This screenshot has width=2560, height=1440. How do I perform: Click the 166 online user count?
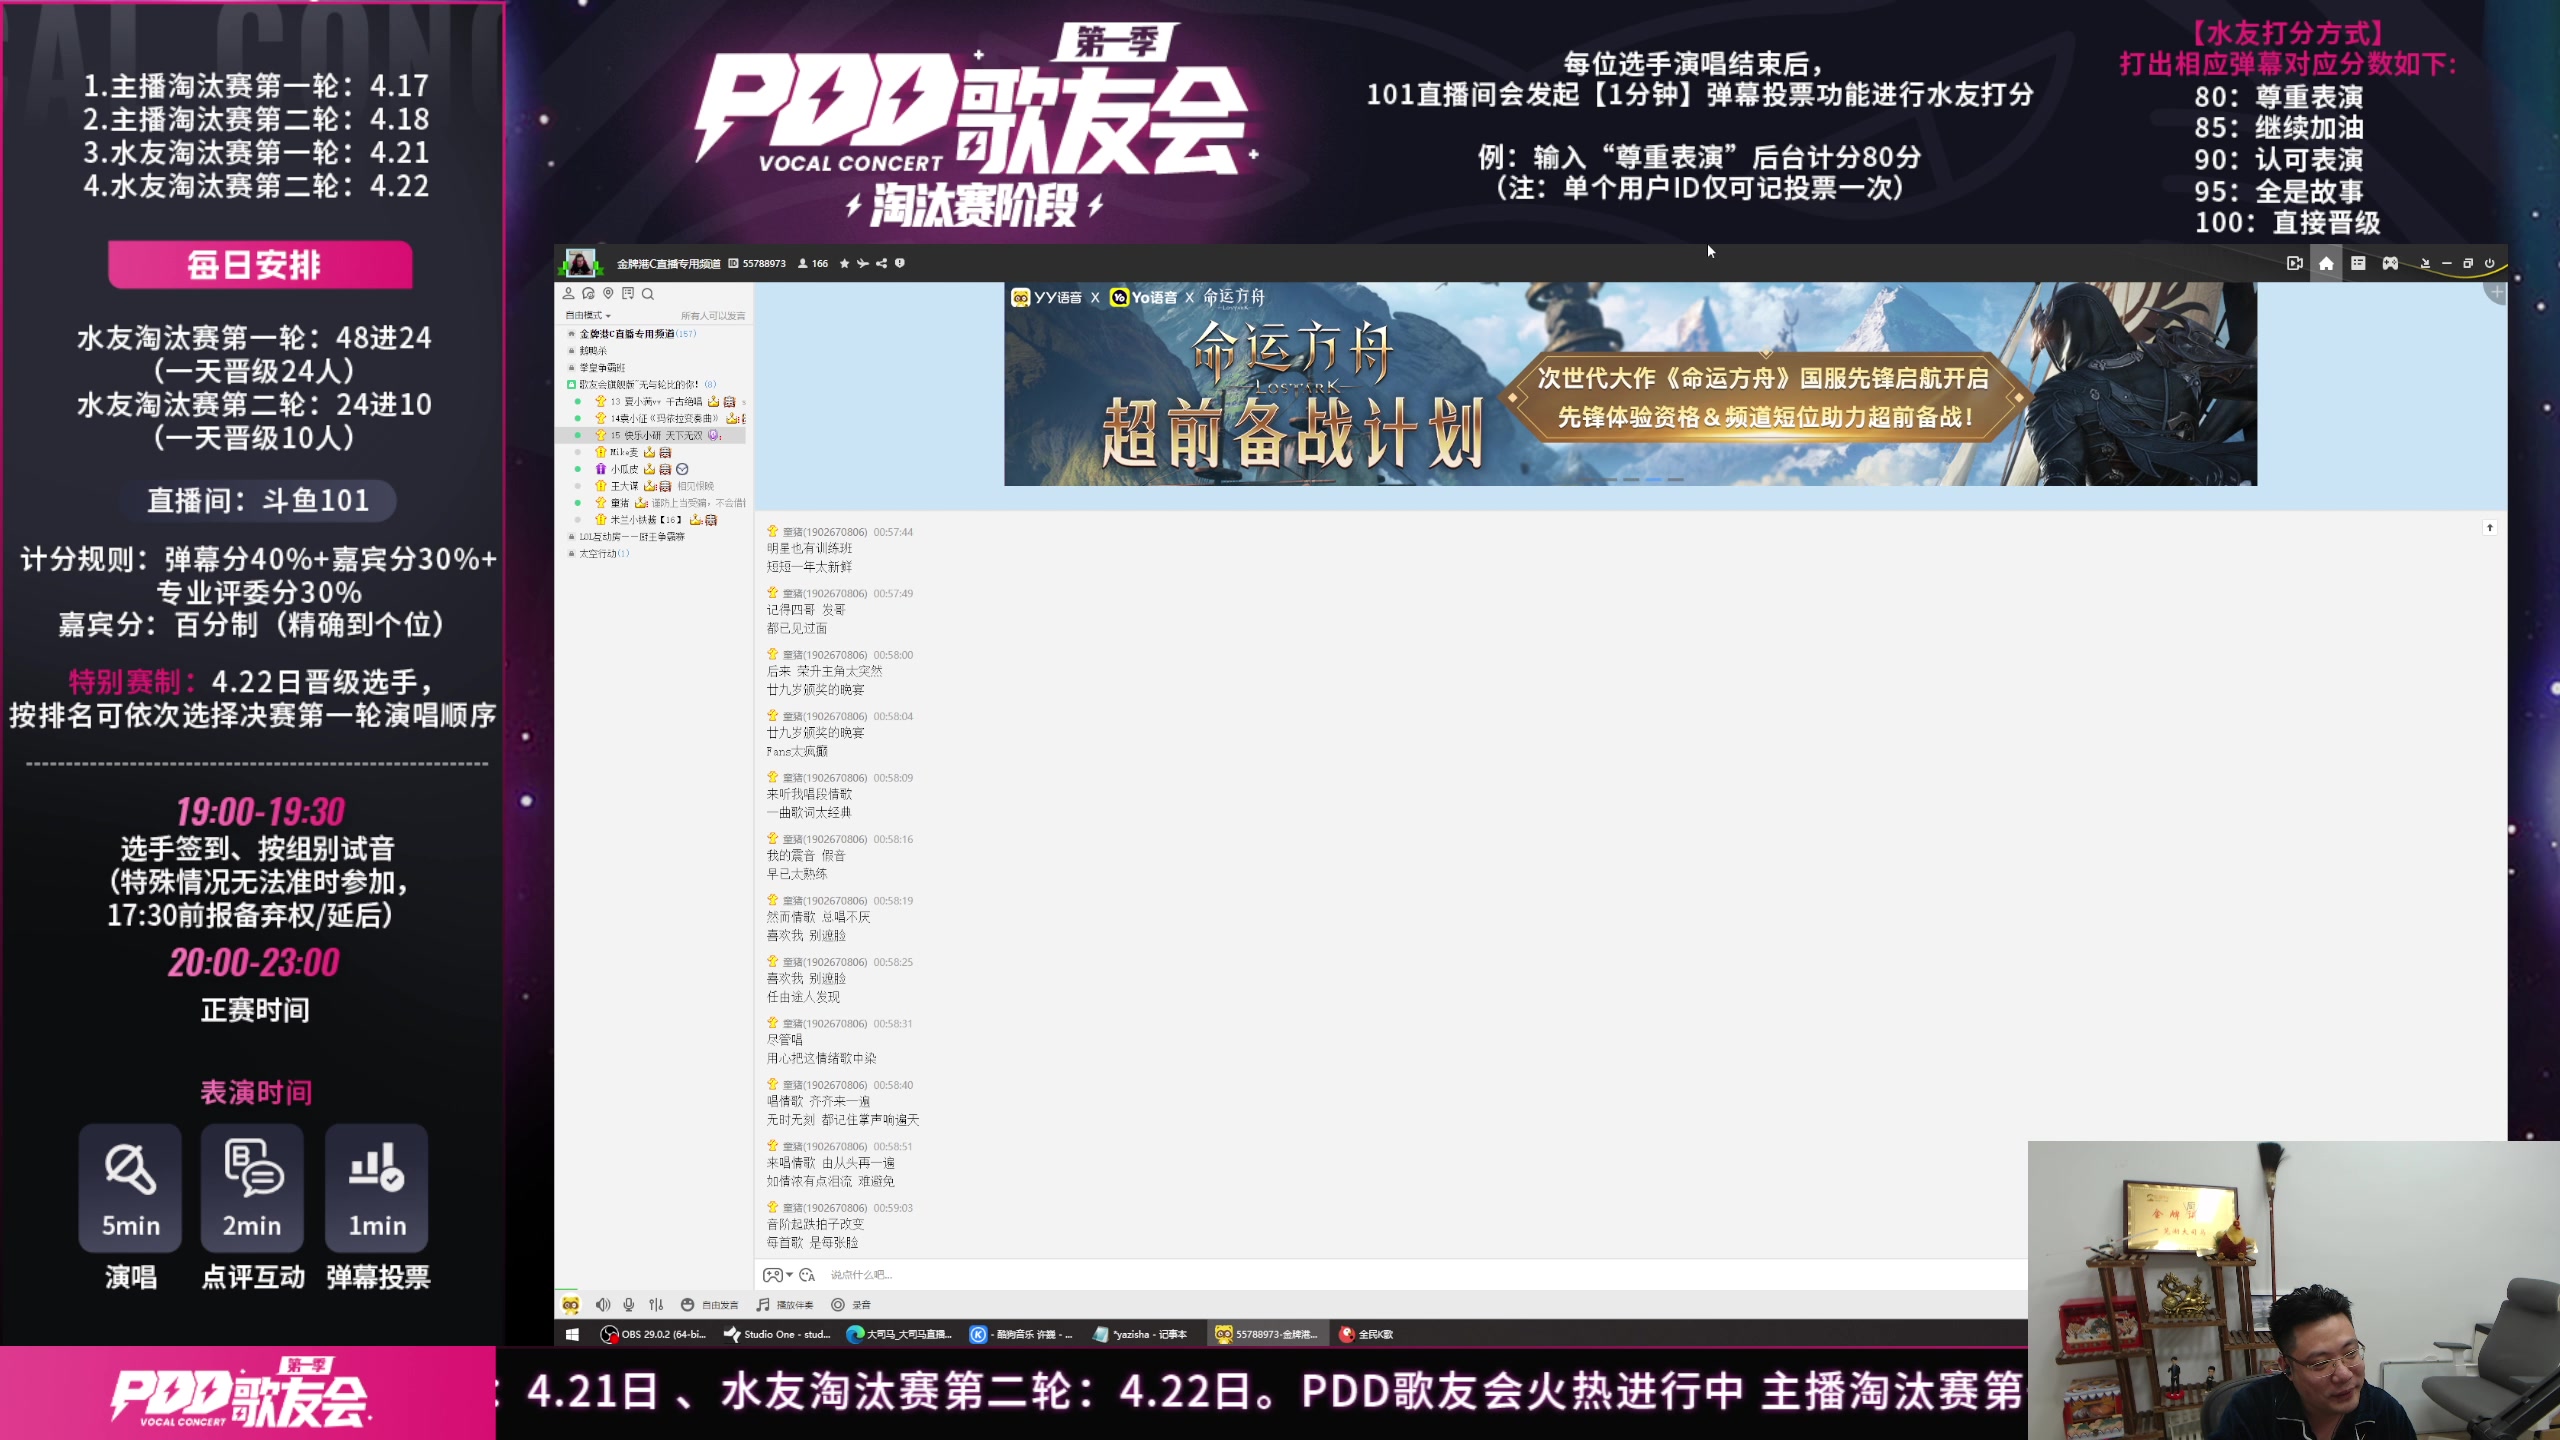[x=813, y=264]
